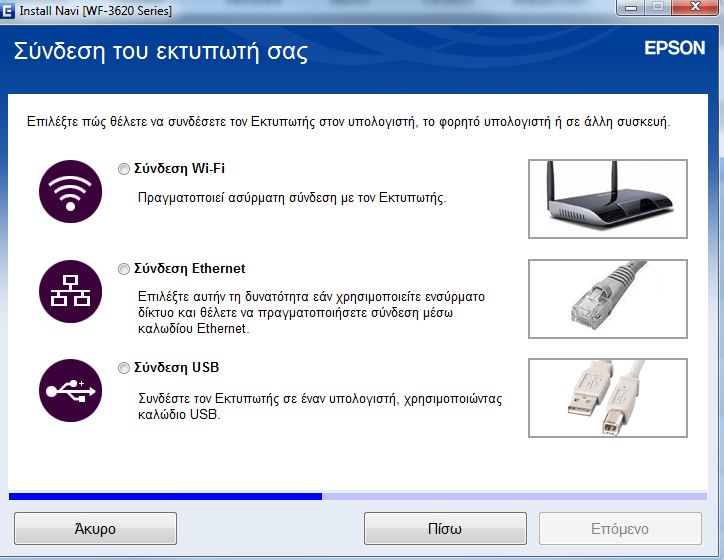Click the EPSON logo in header
724x560 pixels.
click(x=675, y=48)
